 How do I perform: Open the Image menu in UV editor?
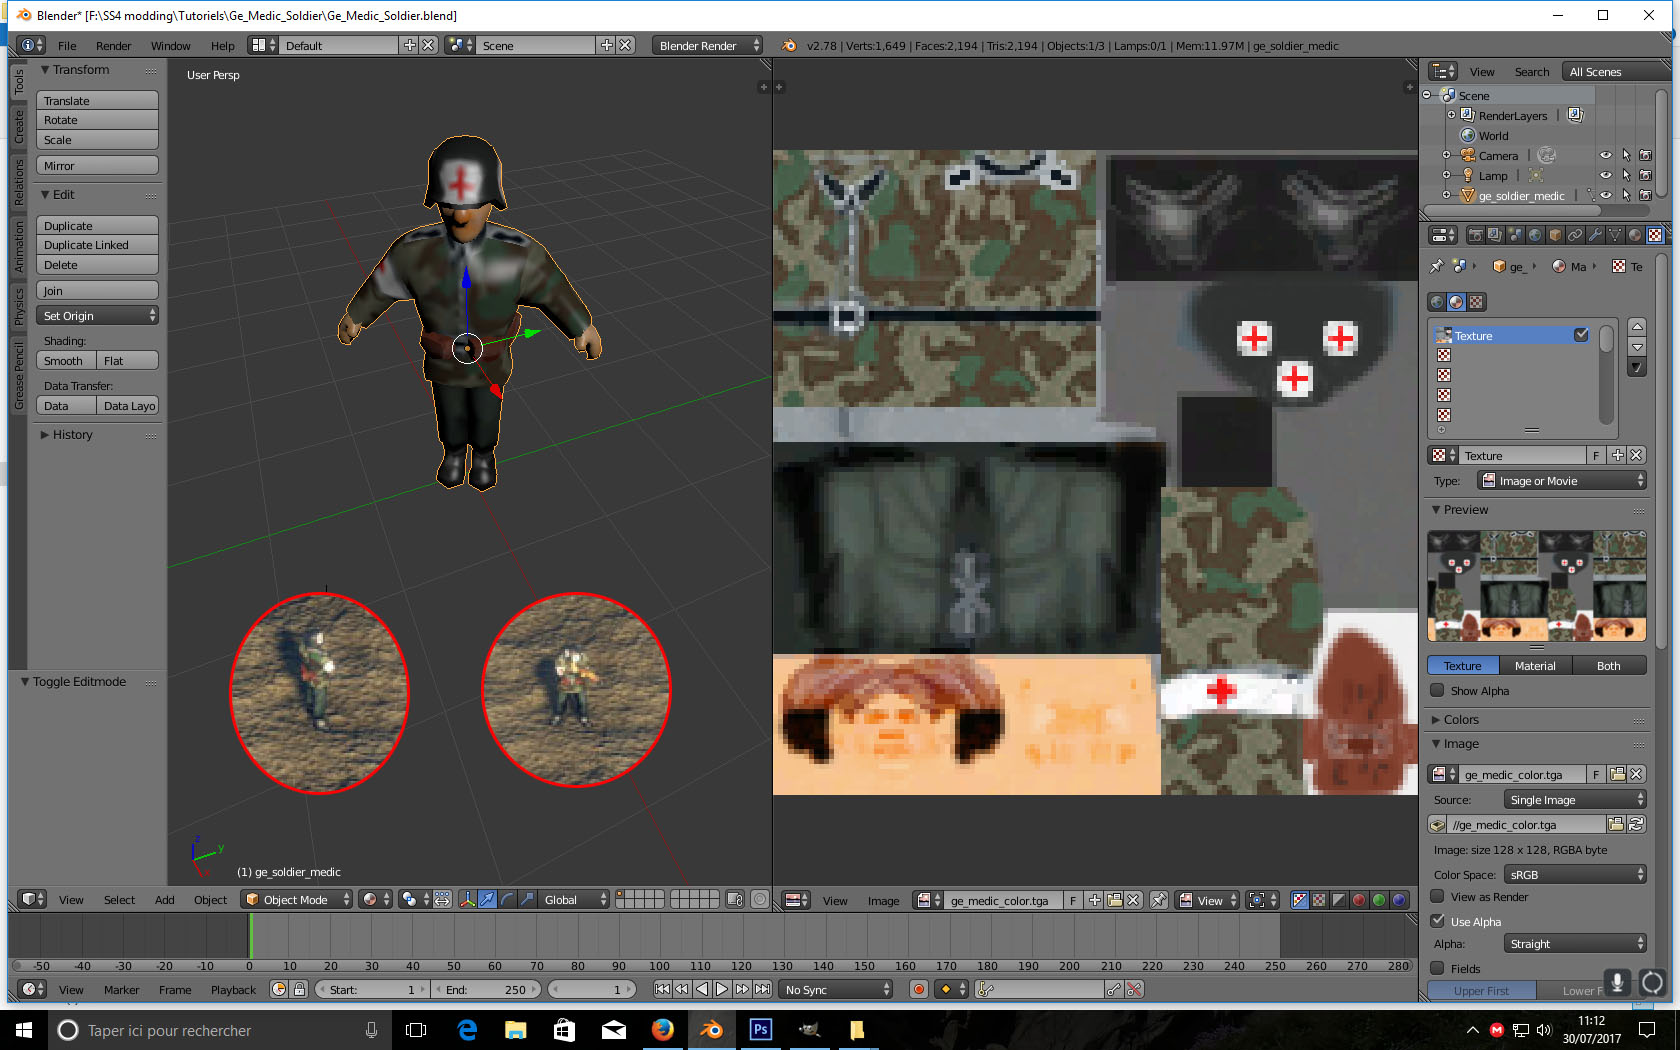[883, 900]
